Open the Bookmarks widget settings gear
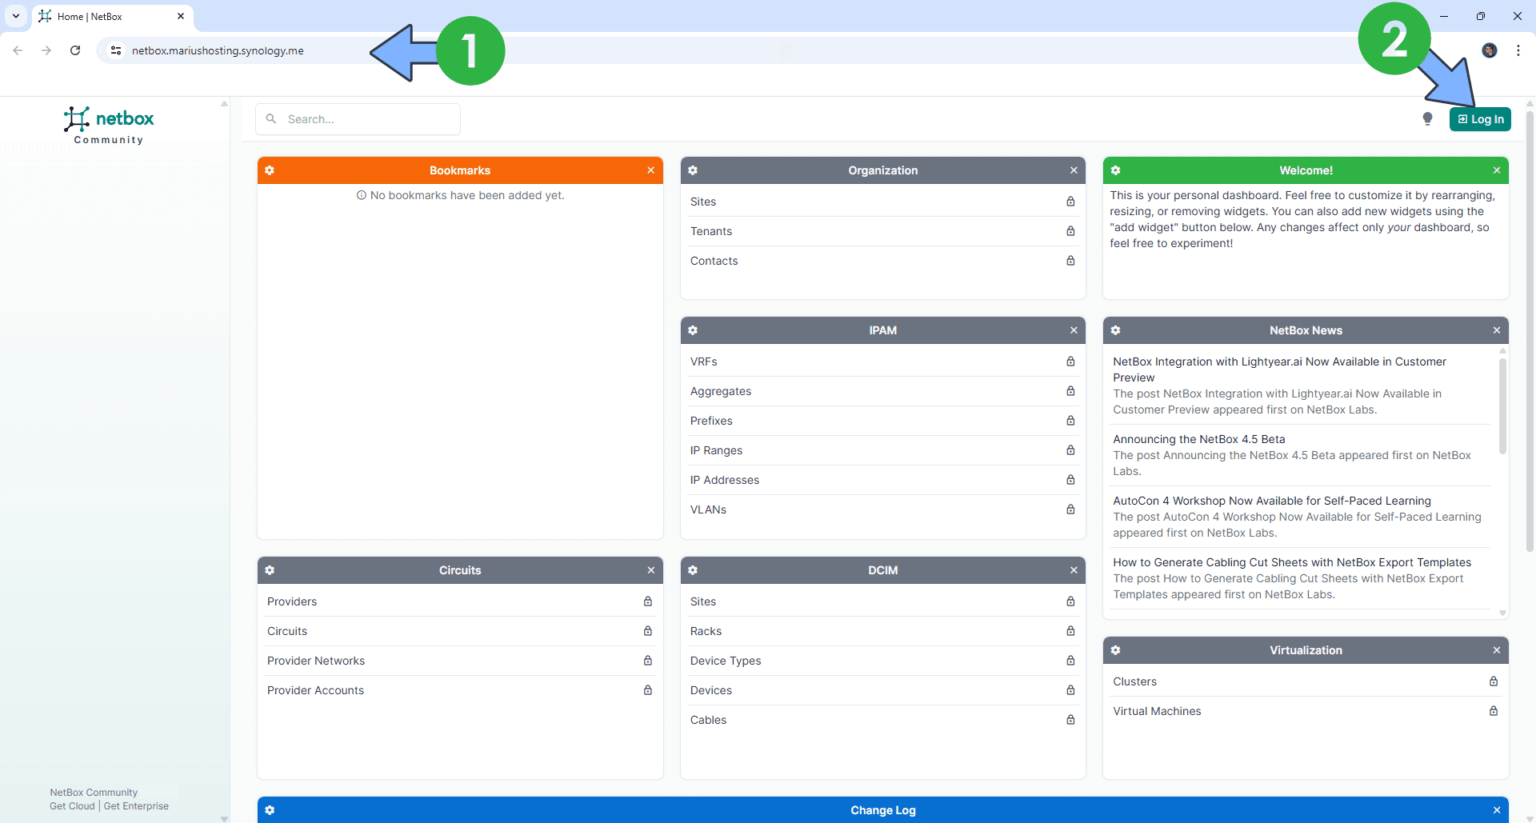Screen dimensions: 1536x823 (x=269, y=170)
